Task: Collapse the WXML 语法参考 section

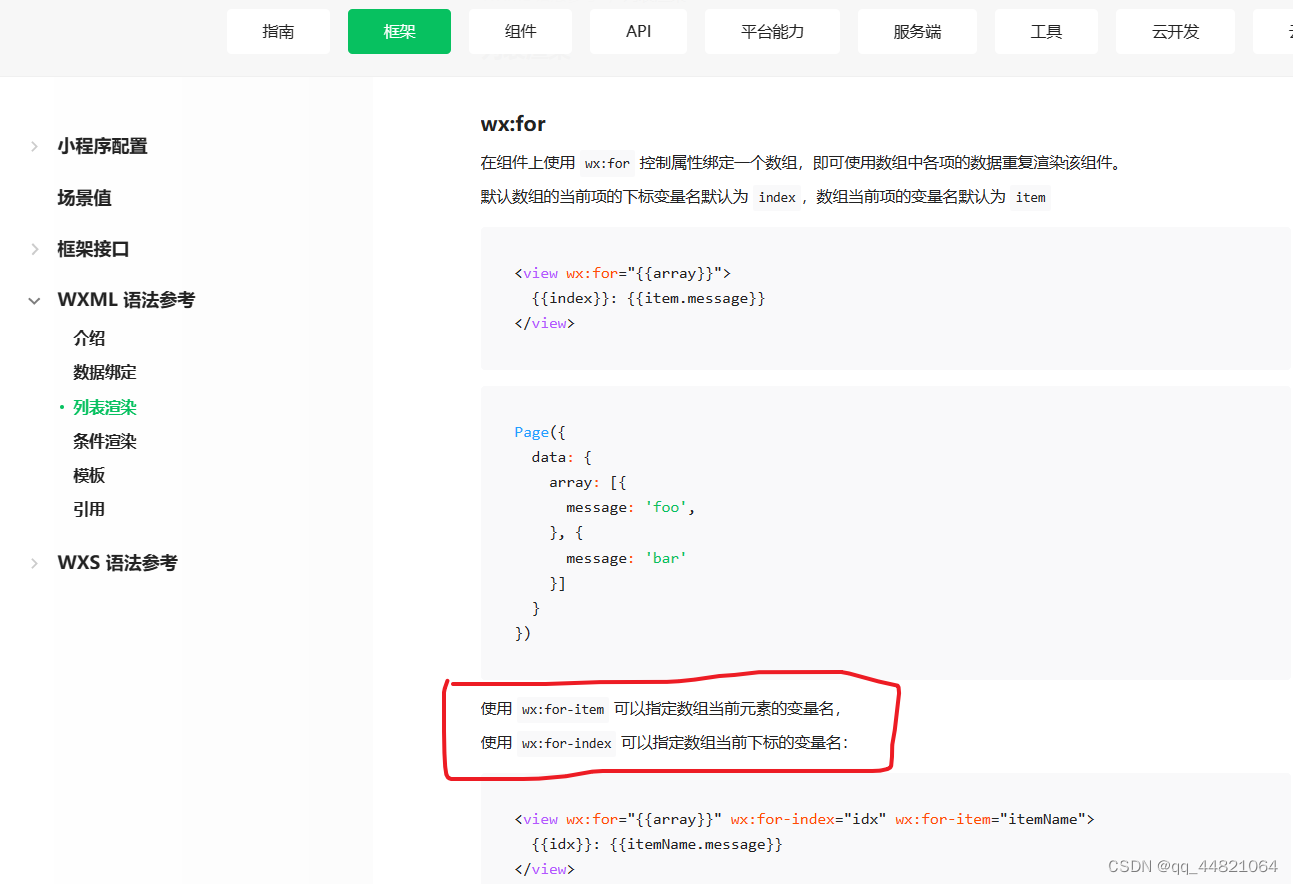Action: pos(126,299)
